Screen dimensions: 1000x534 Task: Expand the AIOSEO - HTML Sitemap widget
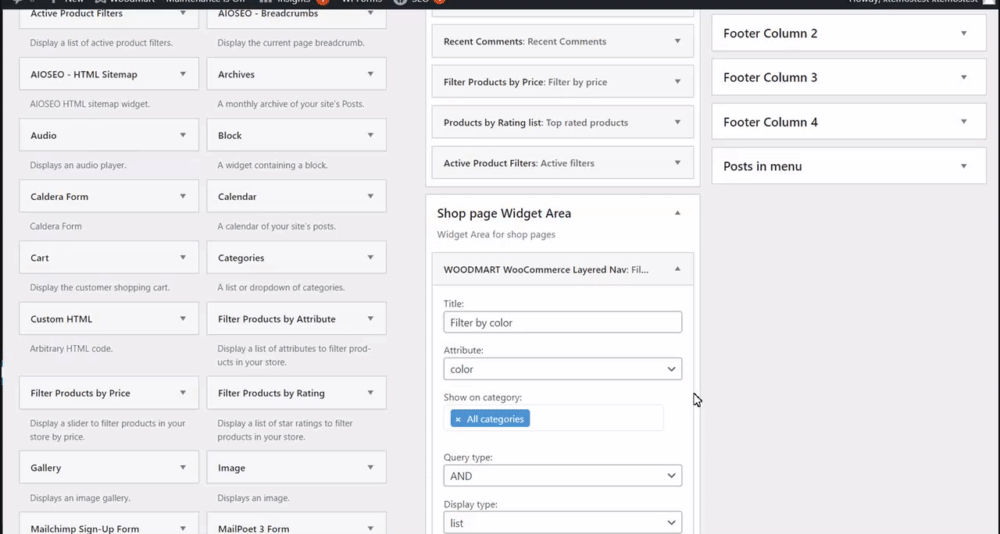183,74
